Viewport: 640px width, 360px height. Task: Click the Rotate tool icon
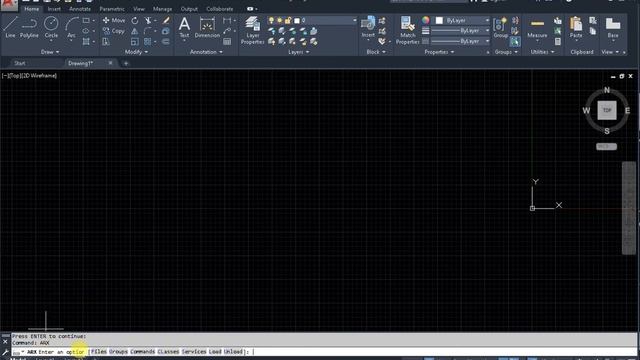tap(135, 20)
